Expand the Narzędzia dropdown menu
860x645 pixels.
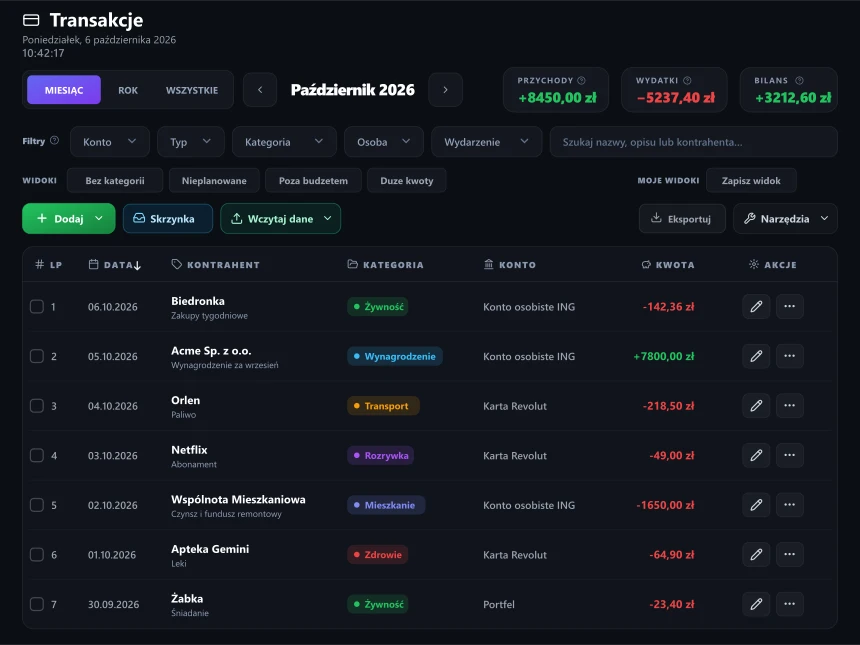(x=785, y=219)
